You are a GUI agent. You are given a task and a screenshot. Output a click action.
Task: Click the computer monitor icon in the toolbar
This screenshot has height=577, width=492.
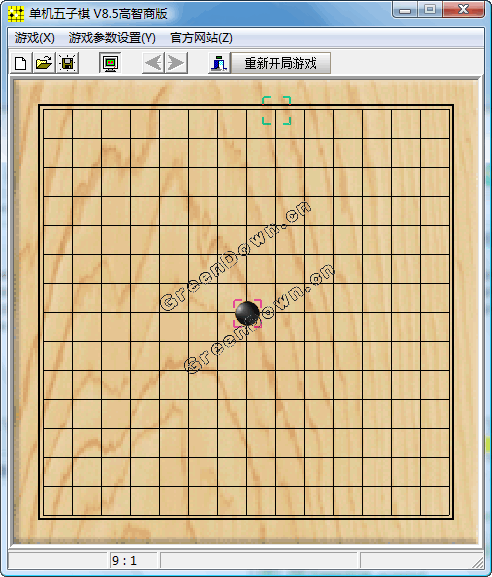(x=110, y=63)
